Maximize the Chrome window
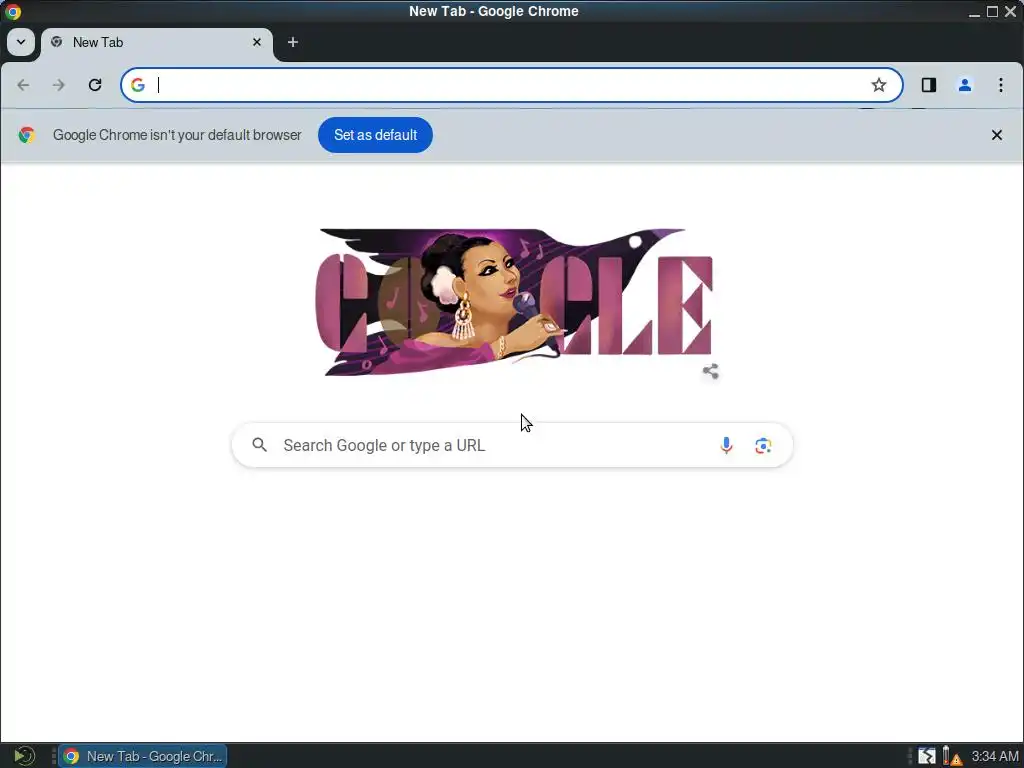Screen dimensions: 1024x768 [x=992, y=12]
